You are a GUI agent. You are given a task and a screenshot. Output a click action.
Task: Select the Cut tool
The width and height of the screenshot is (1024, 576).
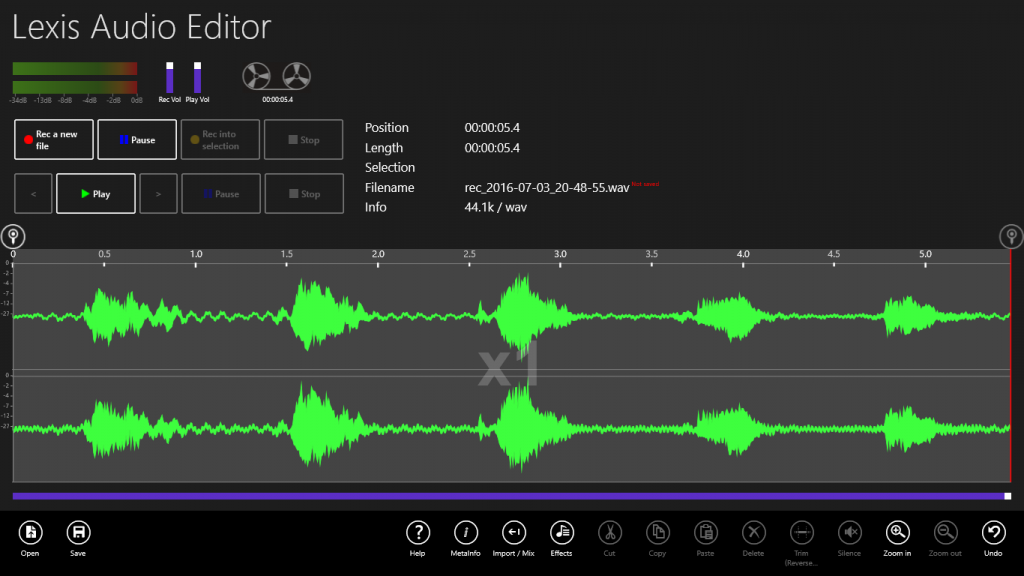click(609, 531)
